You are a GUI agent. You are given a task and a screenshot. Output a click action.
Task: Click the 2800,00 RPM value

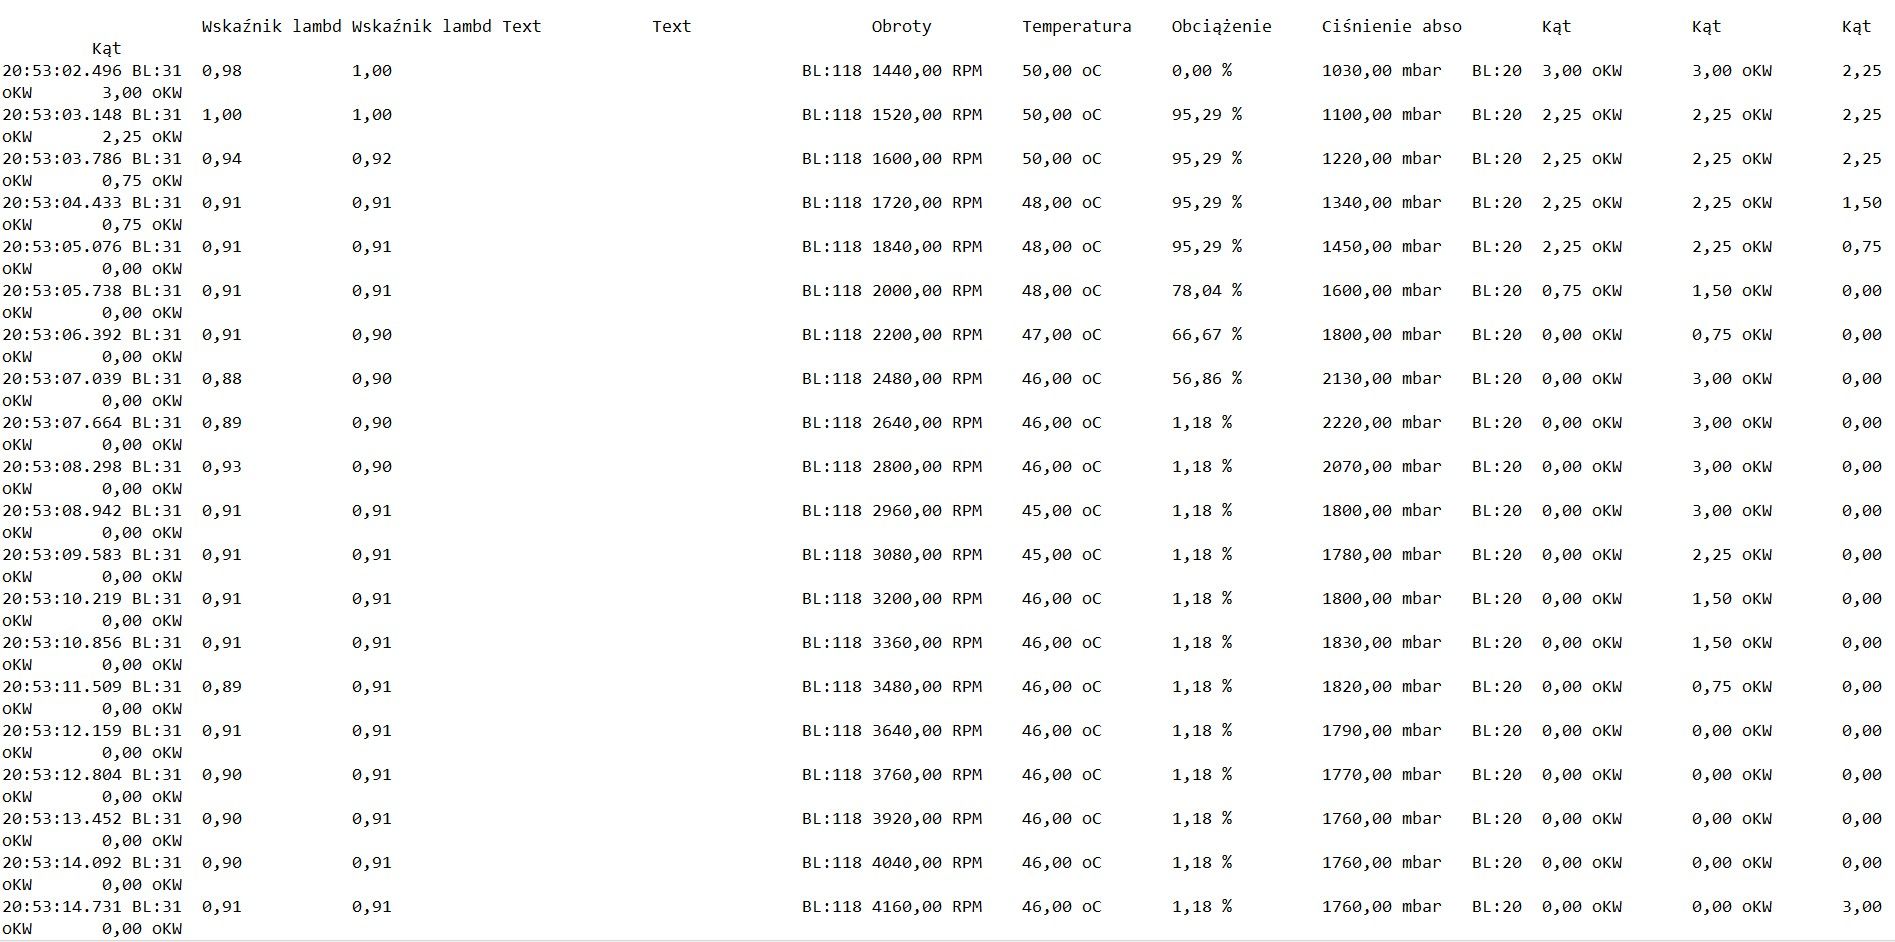tap(926, 467)
